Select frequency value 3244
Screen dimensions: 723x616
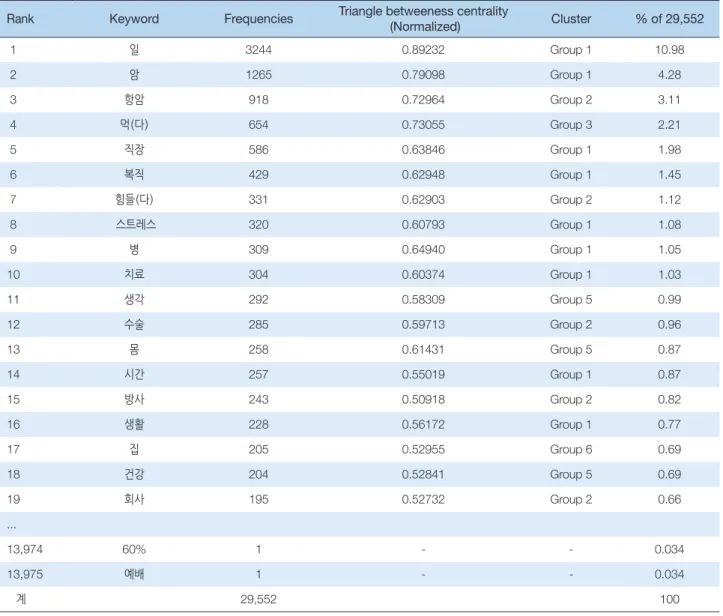coord(258,50)
